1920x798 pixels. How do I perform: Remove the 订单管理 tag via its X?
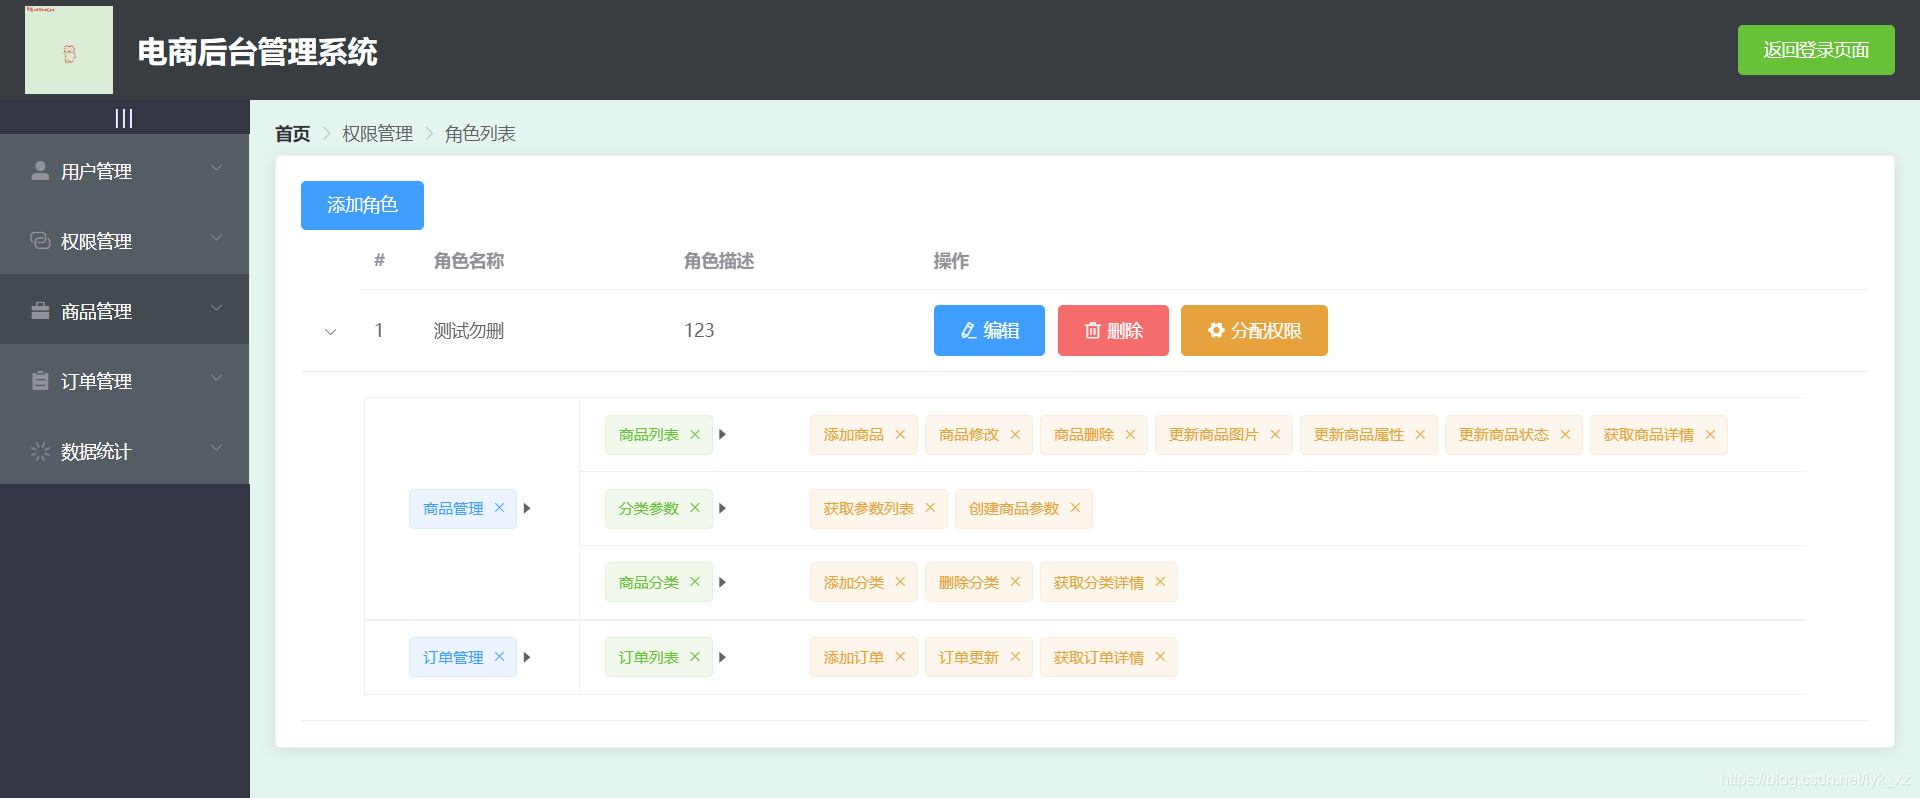click(x=499, y=657)
